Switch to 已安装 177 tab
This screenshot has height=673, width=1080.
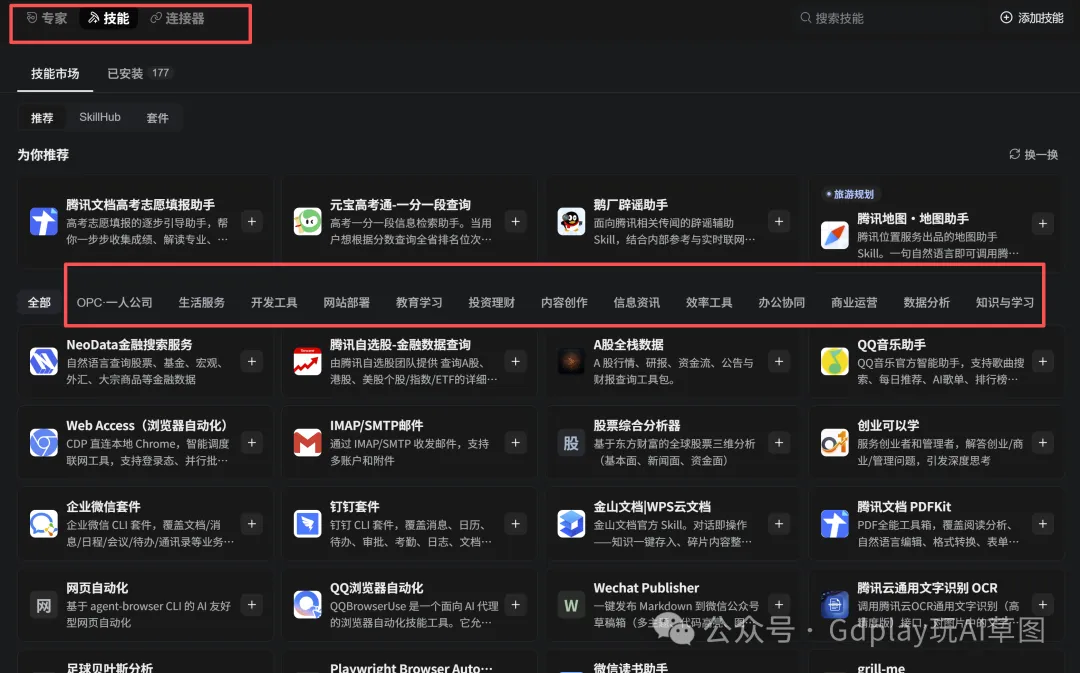(138, 74)
